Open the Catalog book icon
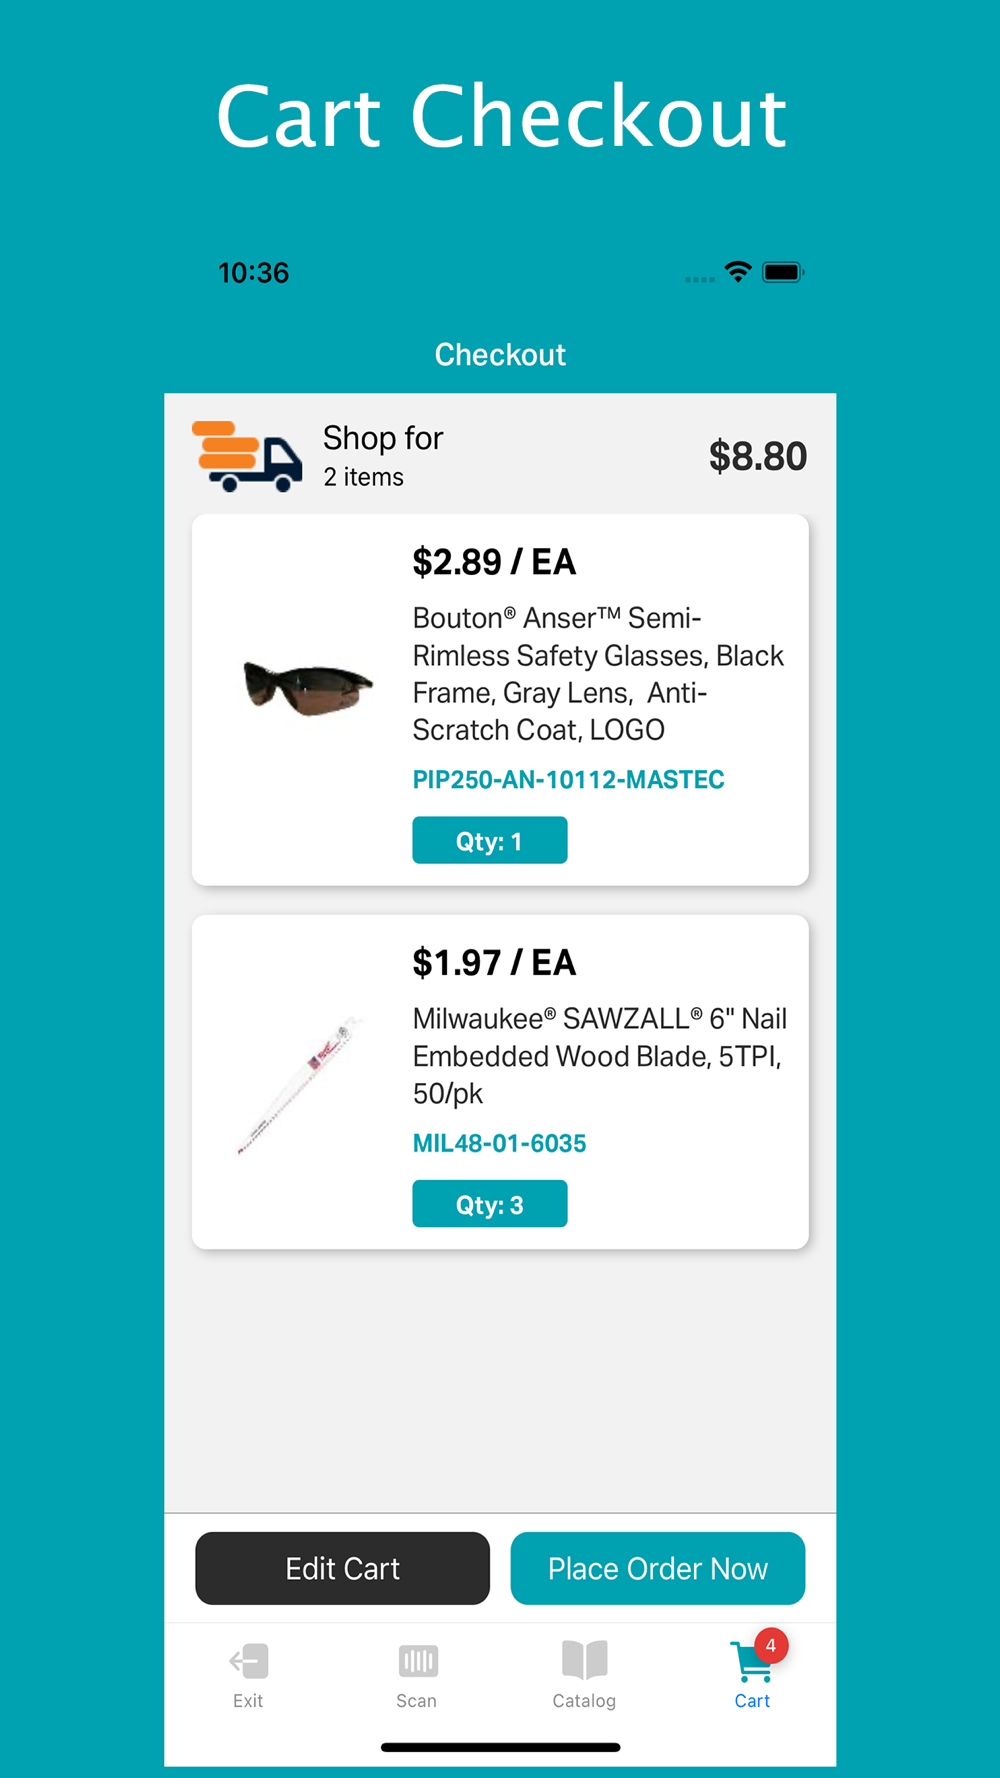 coord(585,1660)
